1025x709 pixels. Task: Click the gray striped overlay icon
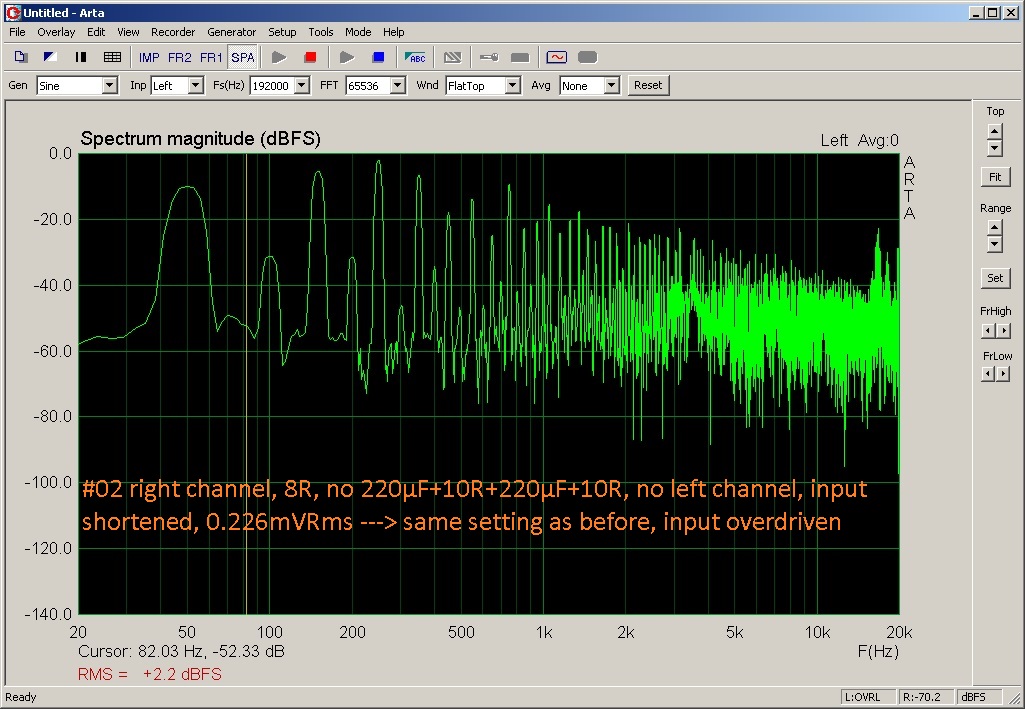pos(452,58)
